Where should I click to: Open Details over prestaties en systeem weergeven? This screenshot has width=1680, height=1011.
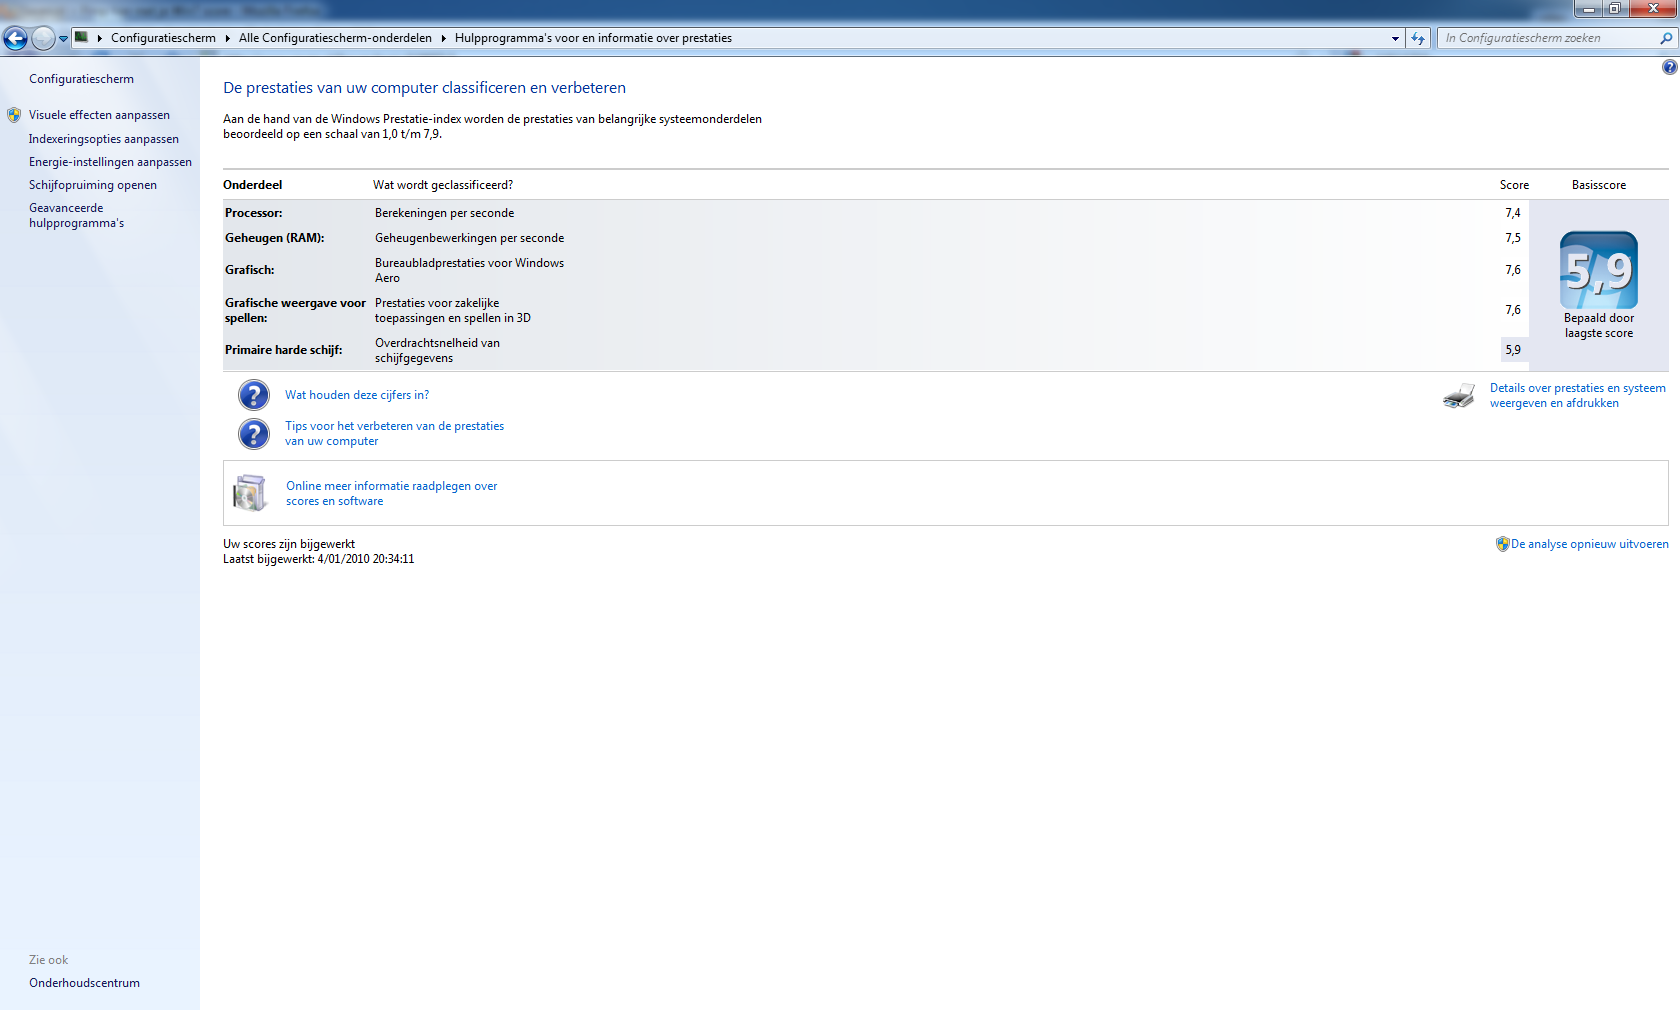click(x=1578, y=395)
